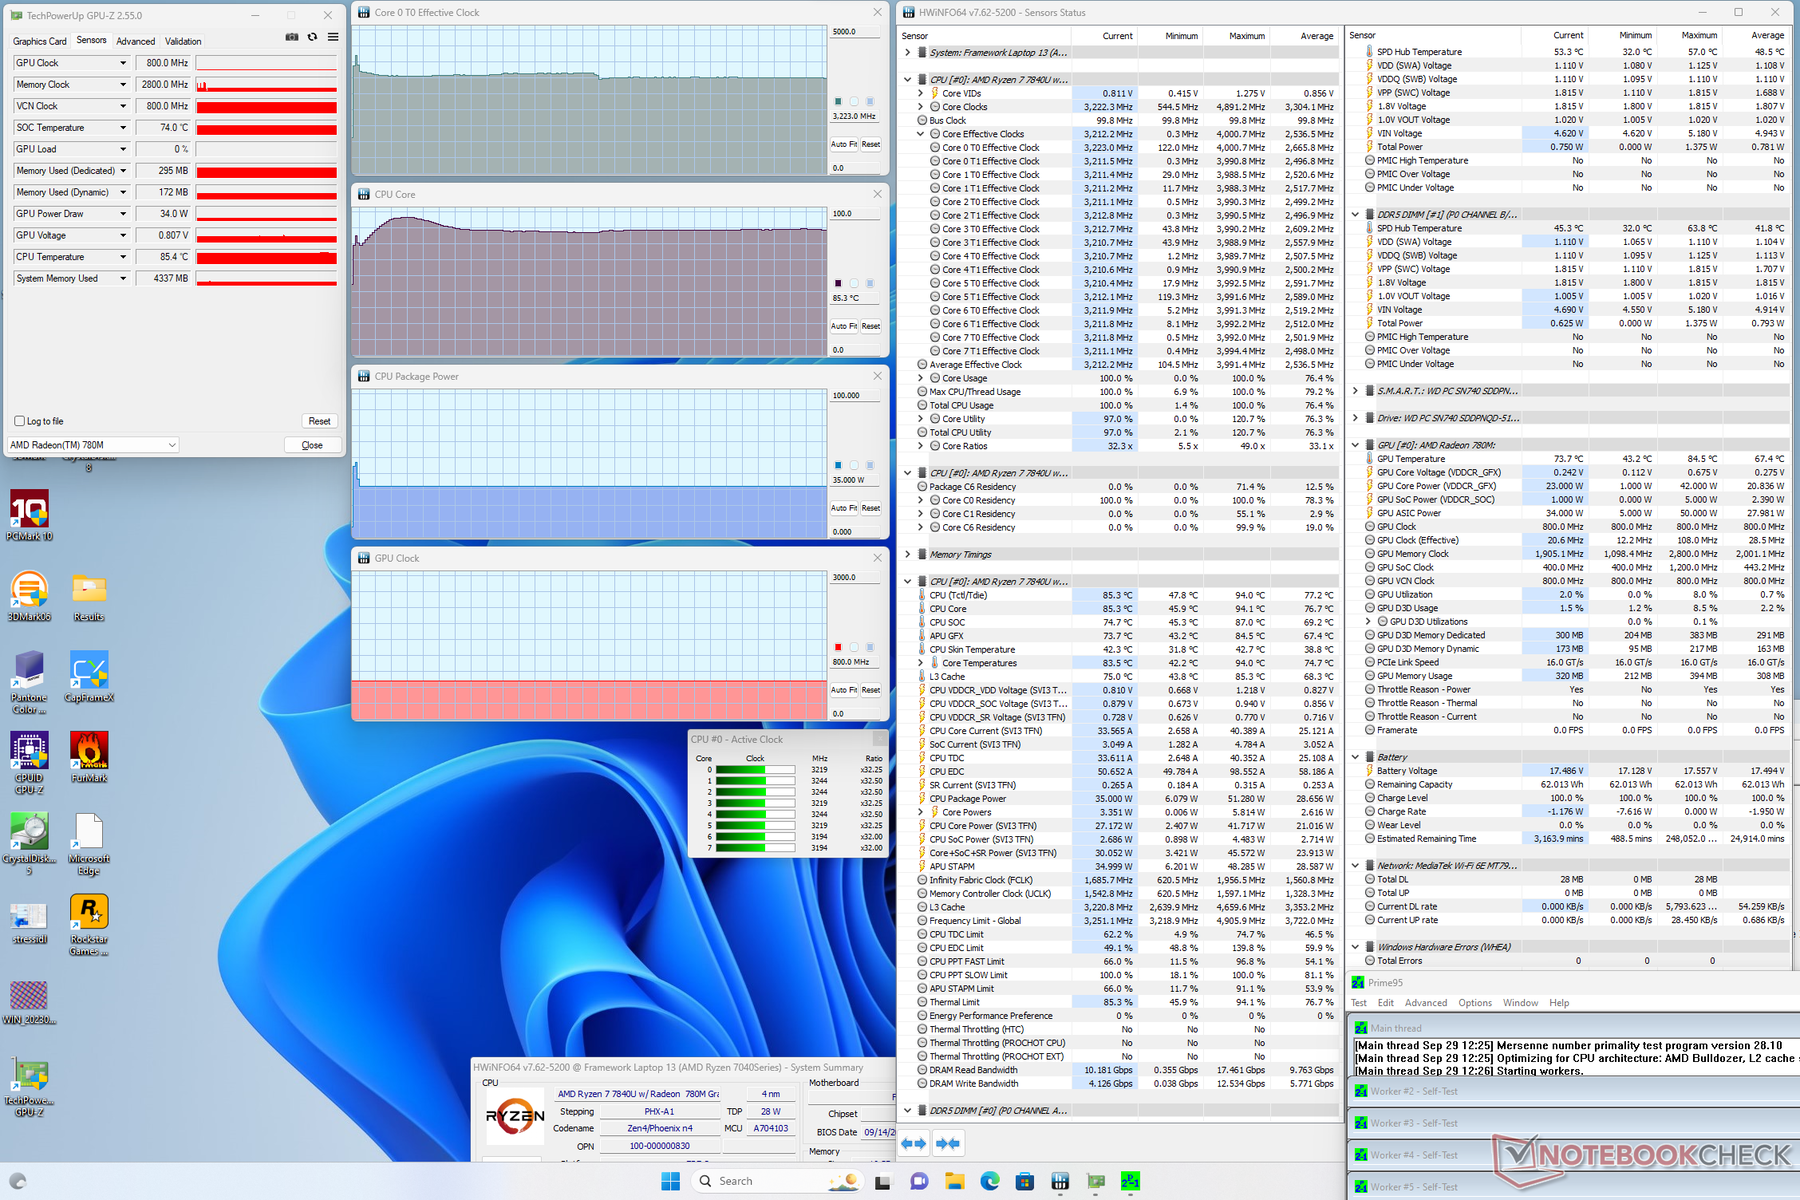Click HWiNFO collapse columns arrows button
Image resolution: width=1800 pixels, height=1200 pixels.
coord(948,1143)
